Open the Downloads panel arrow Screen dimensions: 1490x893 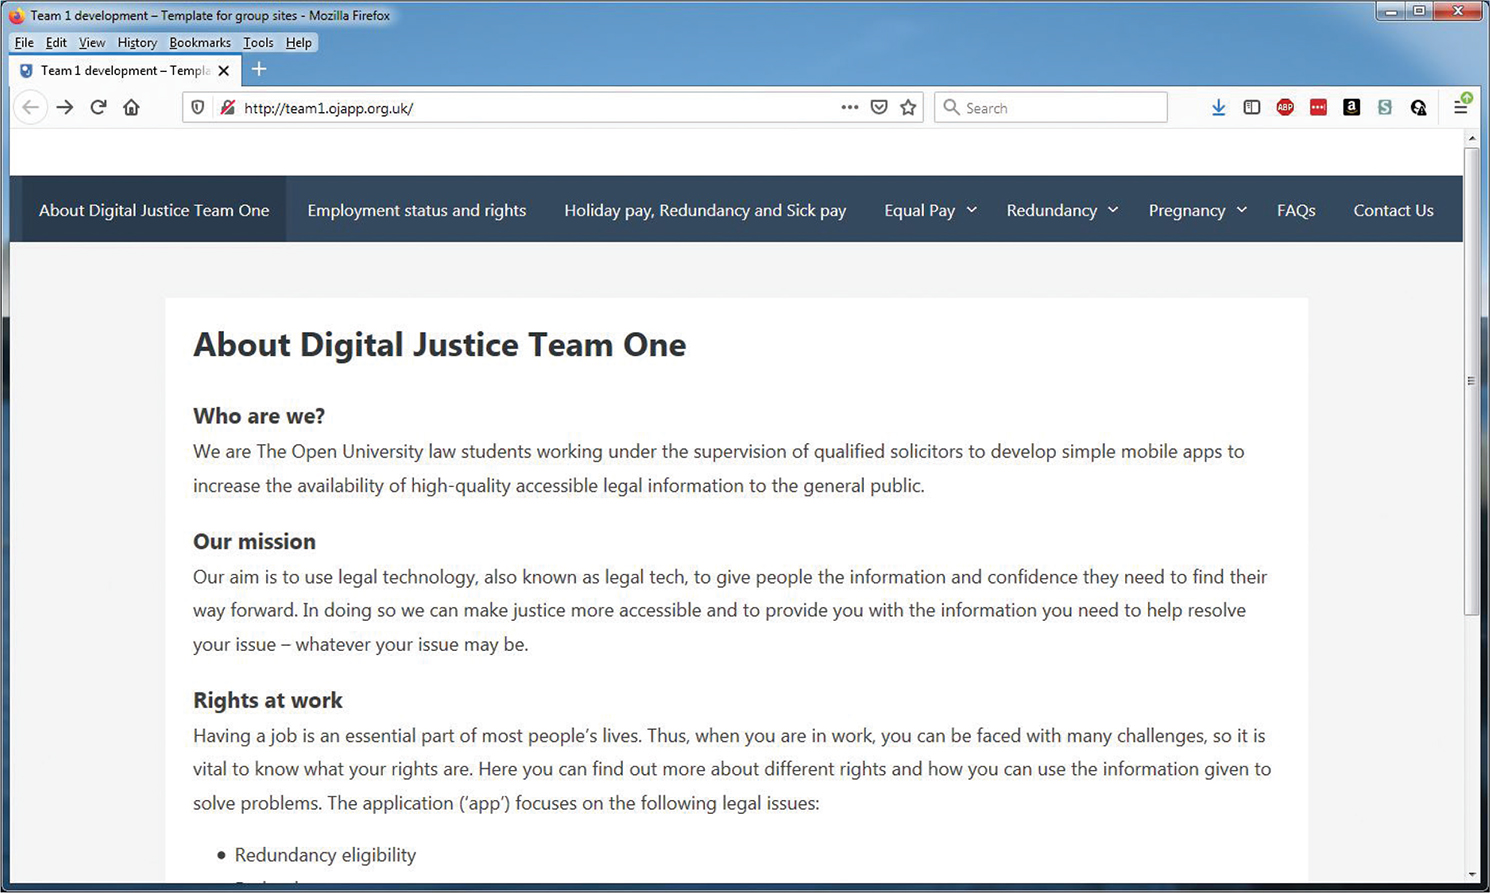tap(1218, 107)
